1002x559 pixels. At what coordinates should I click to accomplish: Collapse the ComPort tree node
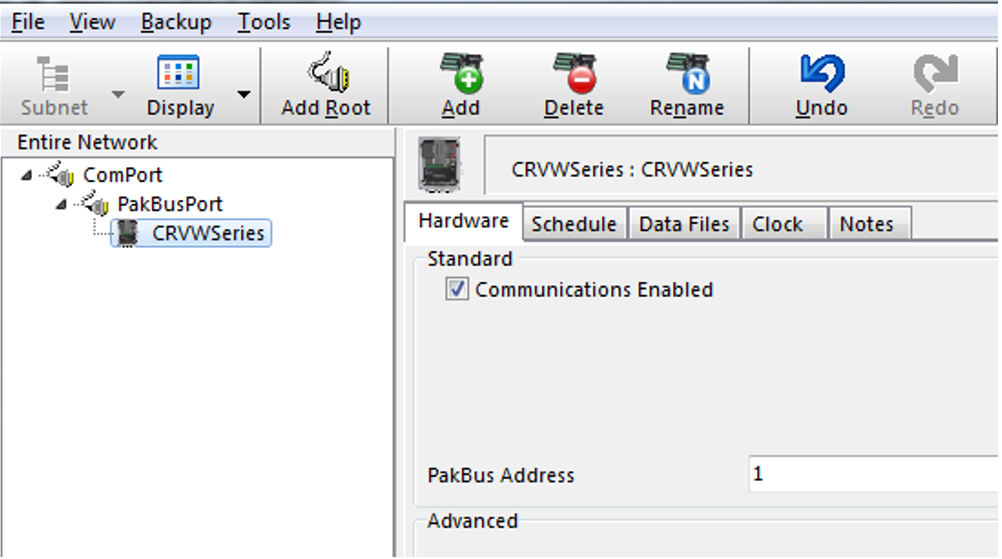click(x=25, y=175)
